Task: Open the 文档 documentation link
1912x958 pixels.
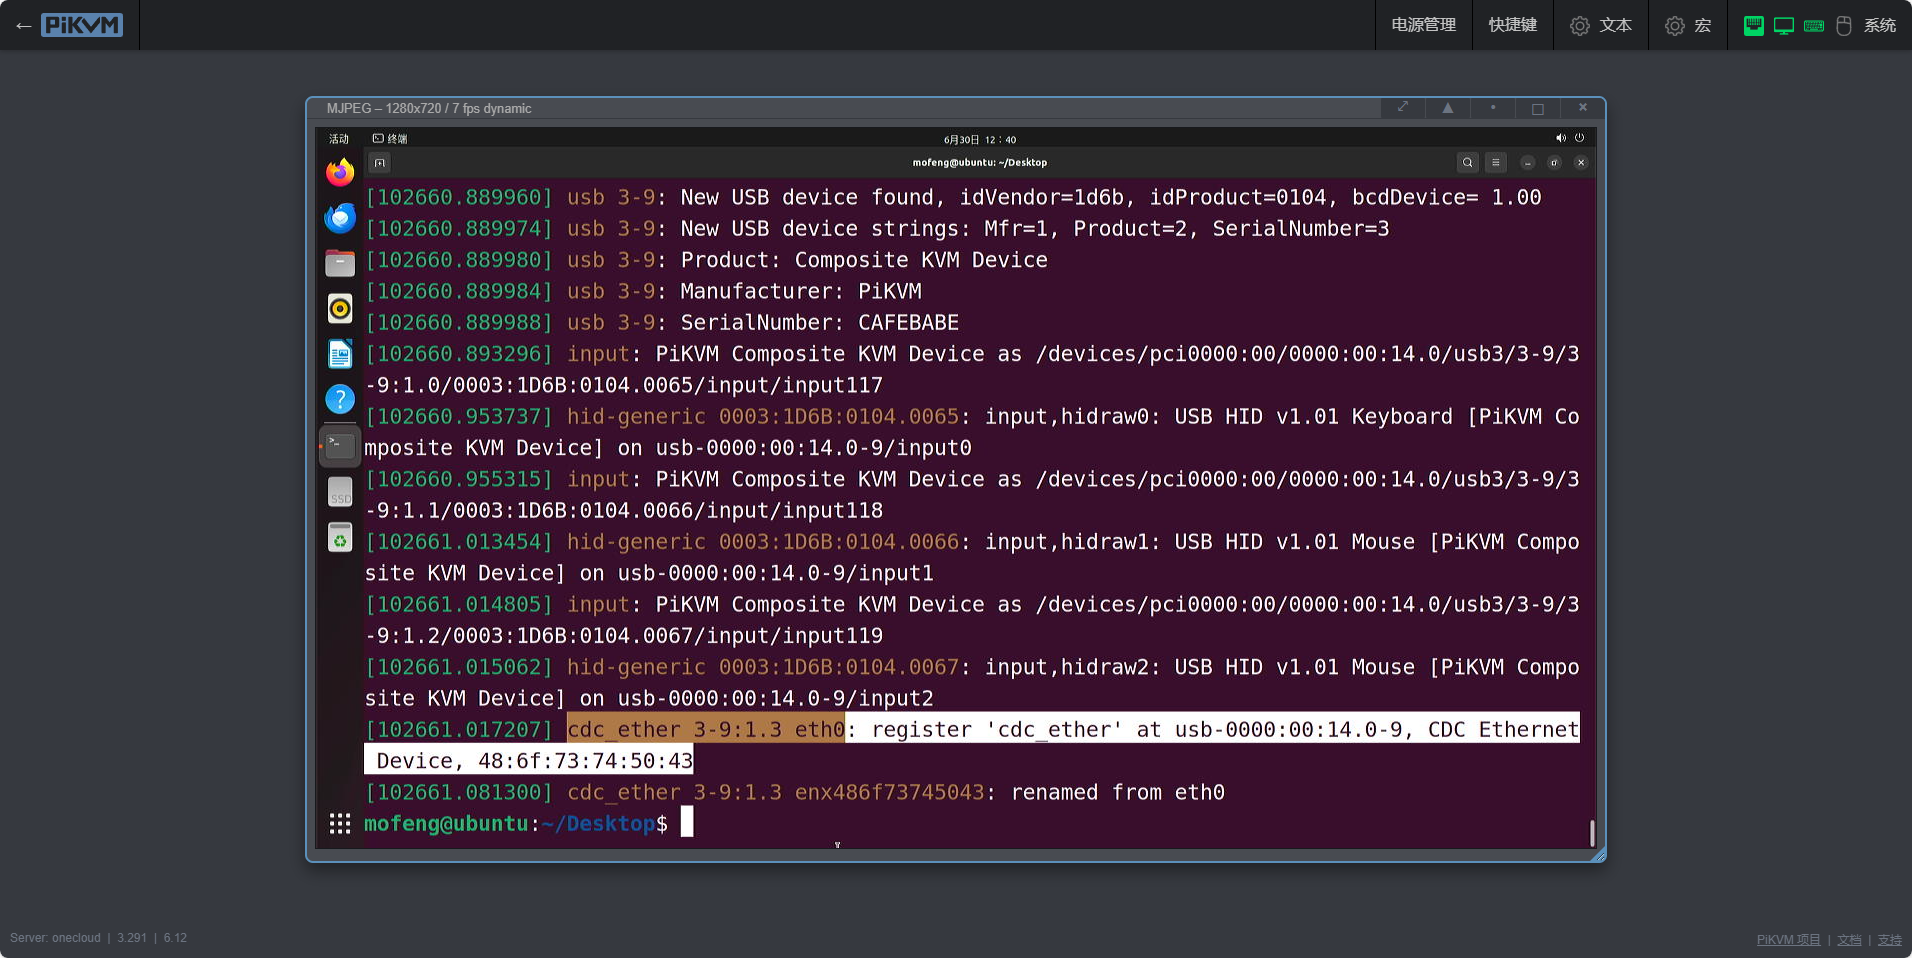Action: click(1849, 940)
